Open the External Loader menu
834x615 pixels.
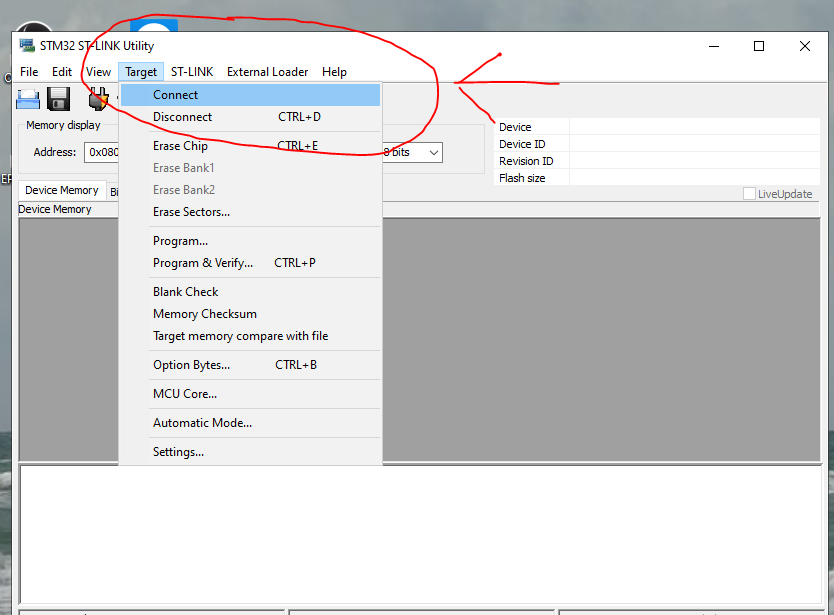[x=267, y=72]
